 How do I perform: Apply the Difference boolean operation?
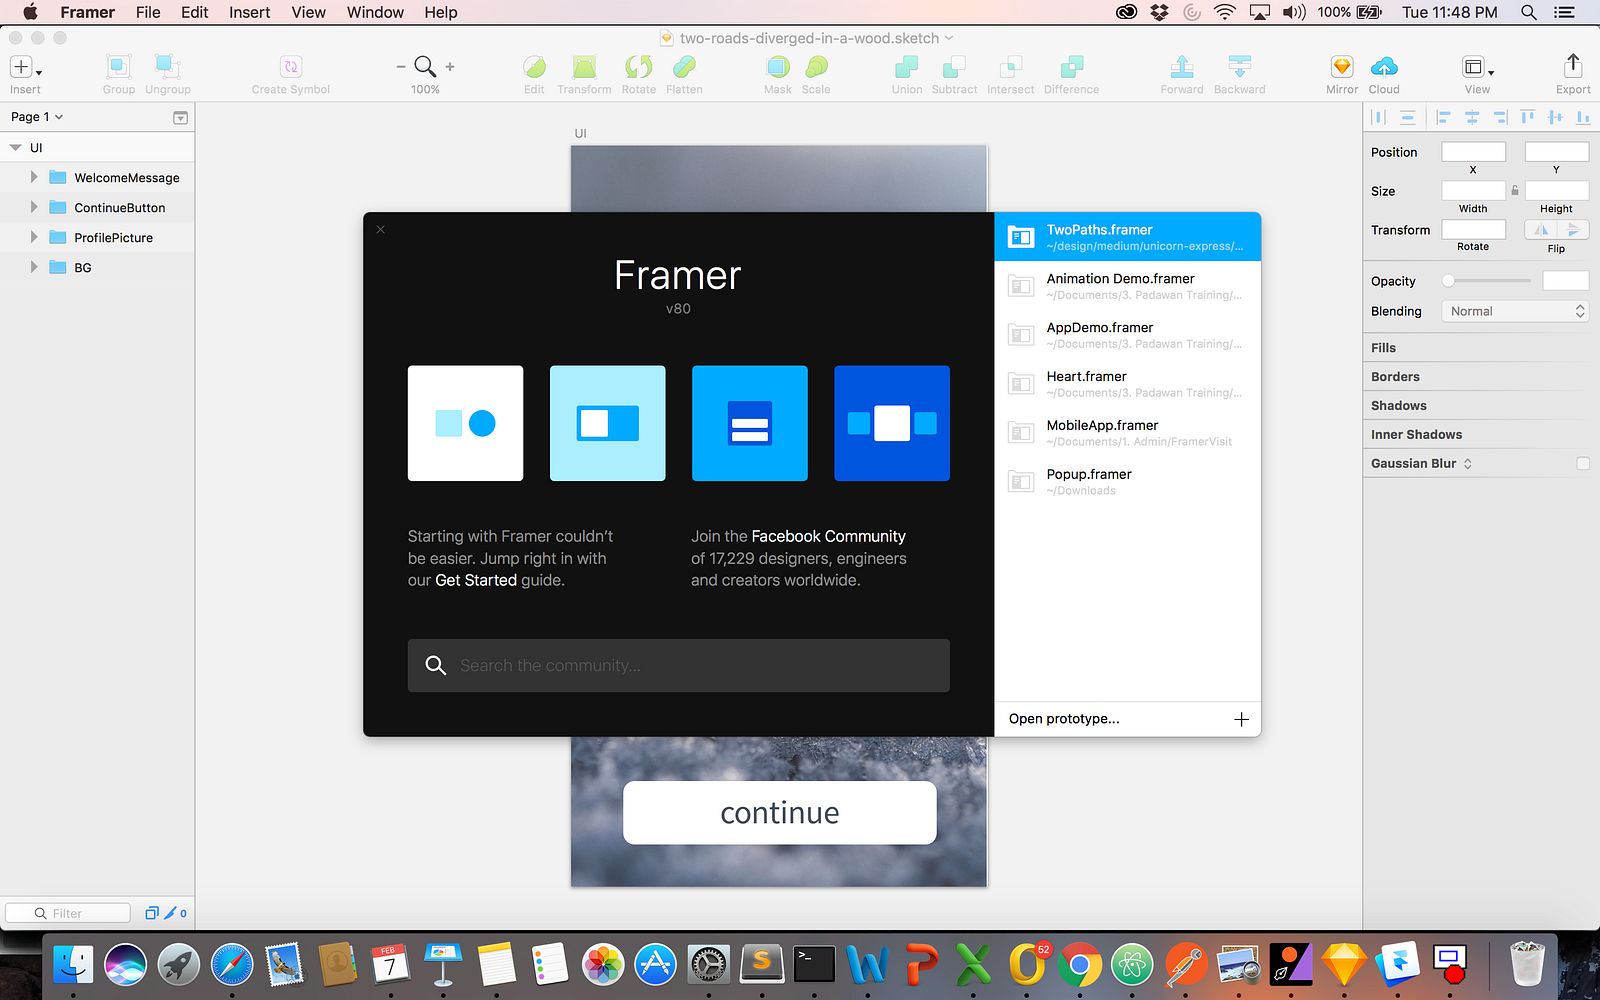(x=1072, y=67)
